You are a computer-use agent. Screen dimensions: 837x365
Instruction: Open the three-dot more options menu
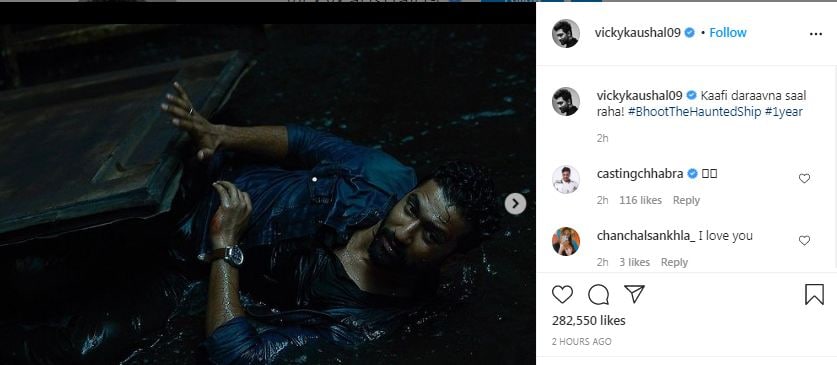point(816,34)
